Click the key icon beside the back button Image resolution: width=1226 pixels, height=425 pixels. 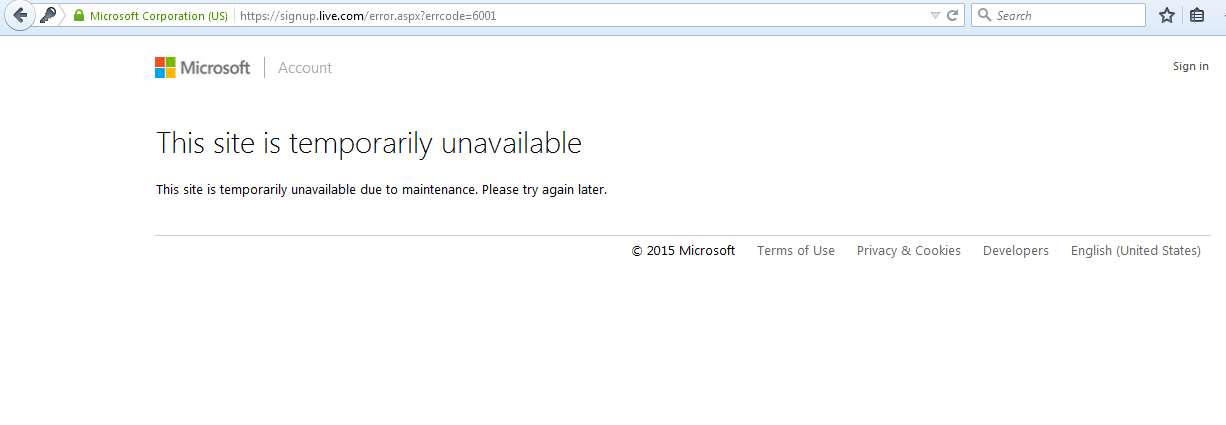click(48, 15)
